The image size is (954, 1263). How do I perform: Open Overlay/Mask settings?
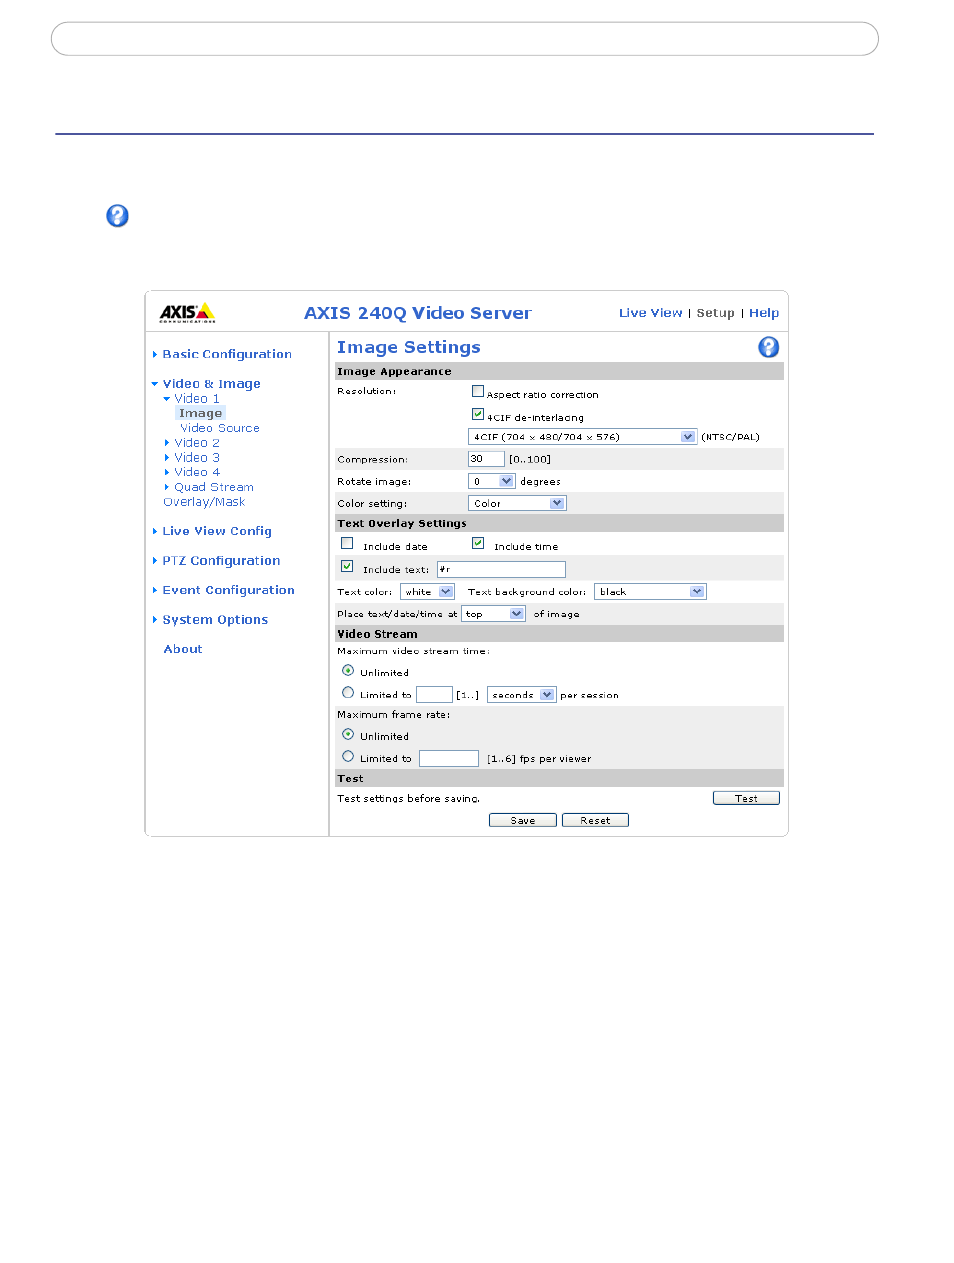tap(204, 502)
